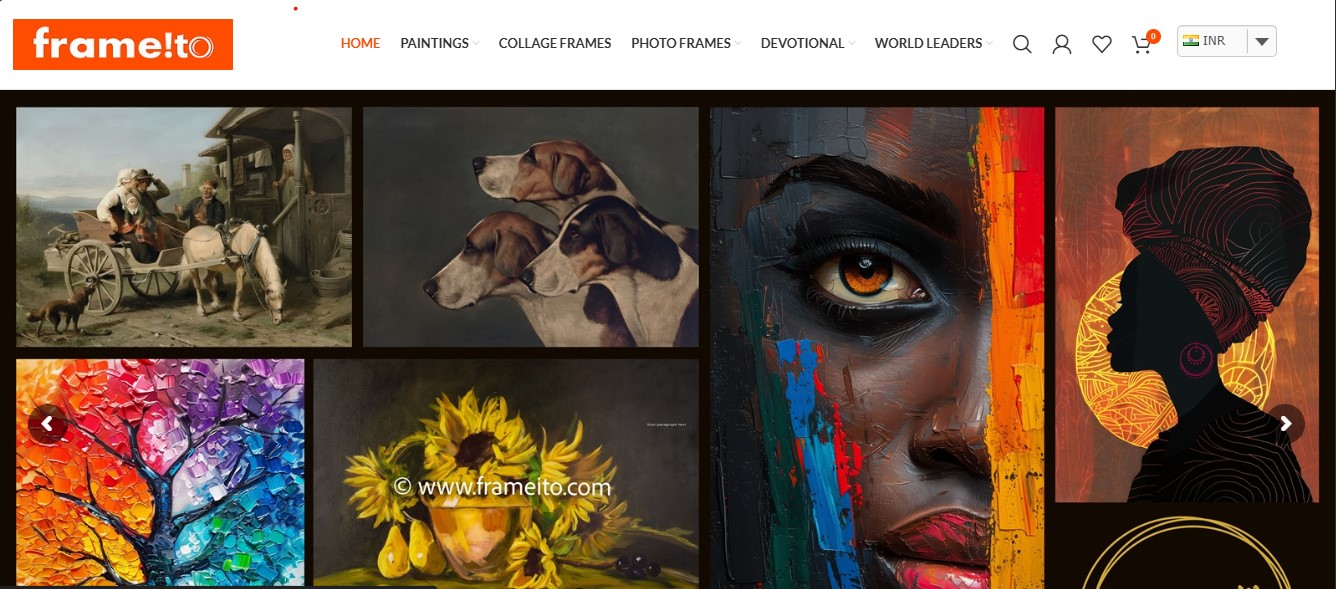
Task: Select the horse cart painting
Action: click(184, 227)
